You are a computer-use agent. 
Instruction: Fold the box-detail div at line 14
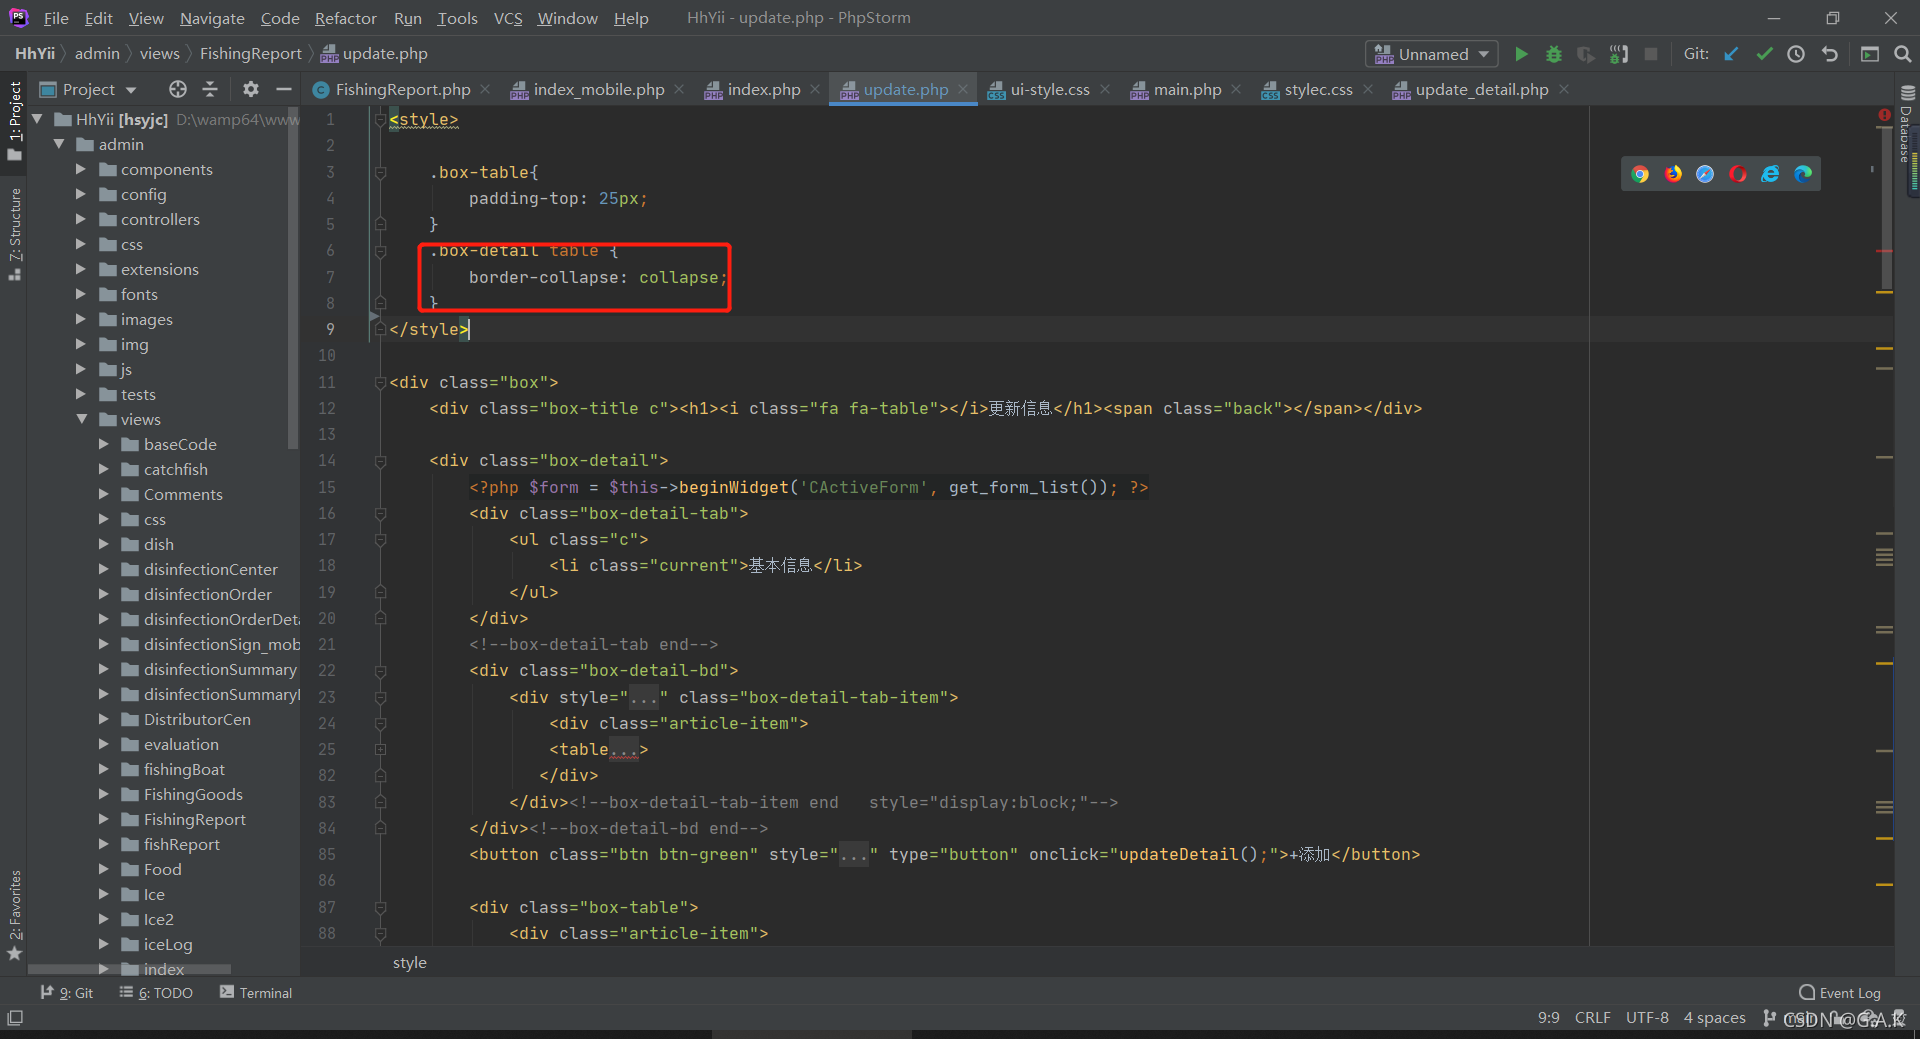pos(380,461)
